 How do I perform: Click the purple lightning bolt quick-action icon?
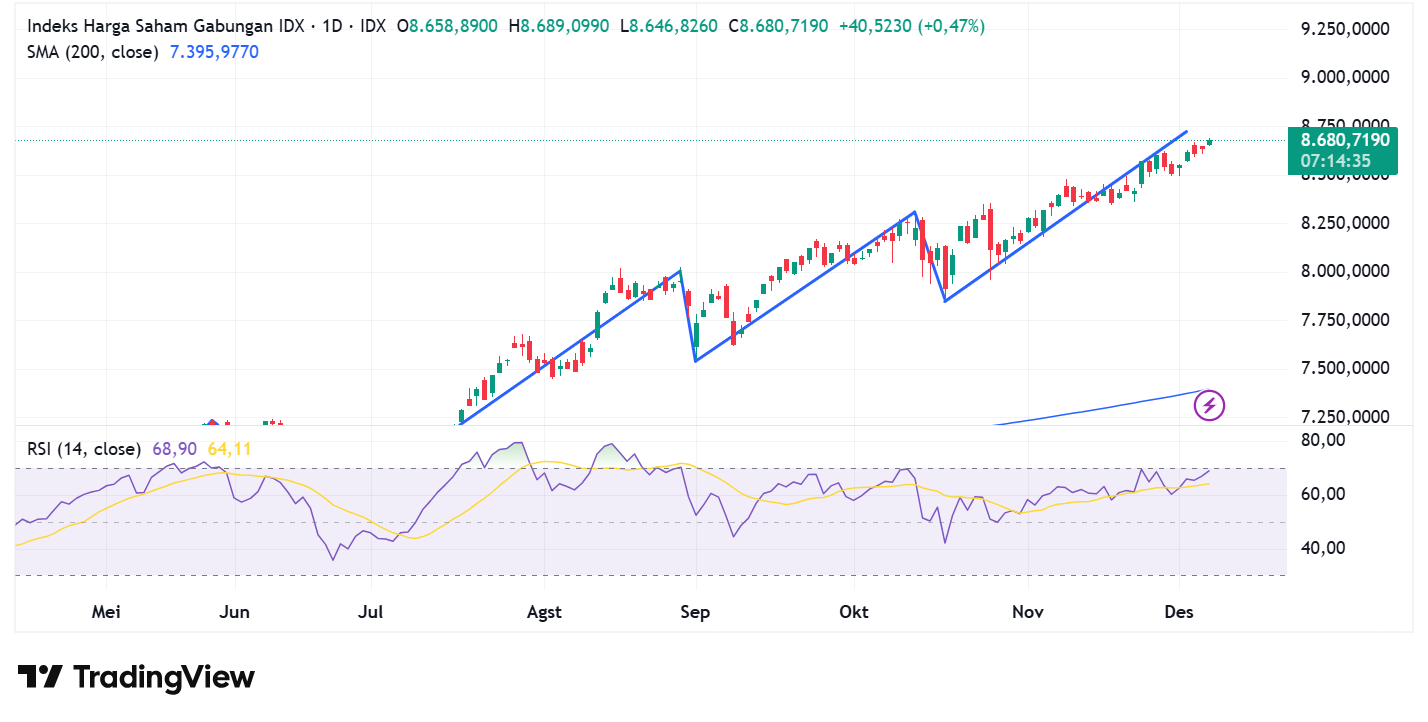pyautogui.click(x=1210, y=405)
